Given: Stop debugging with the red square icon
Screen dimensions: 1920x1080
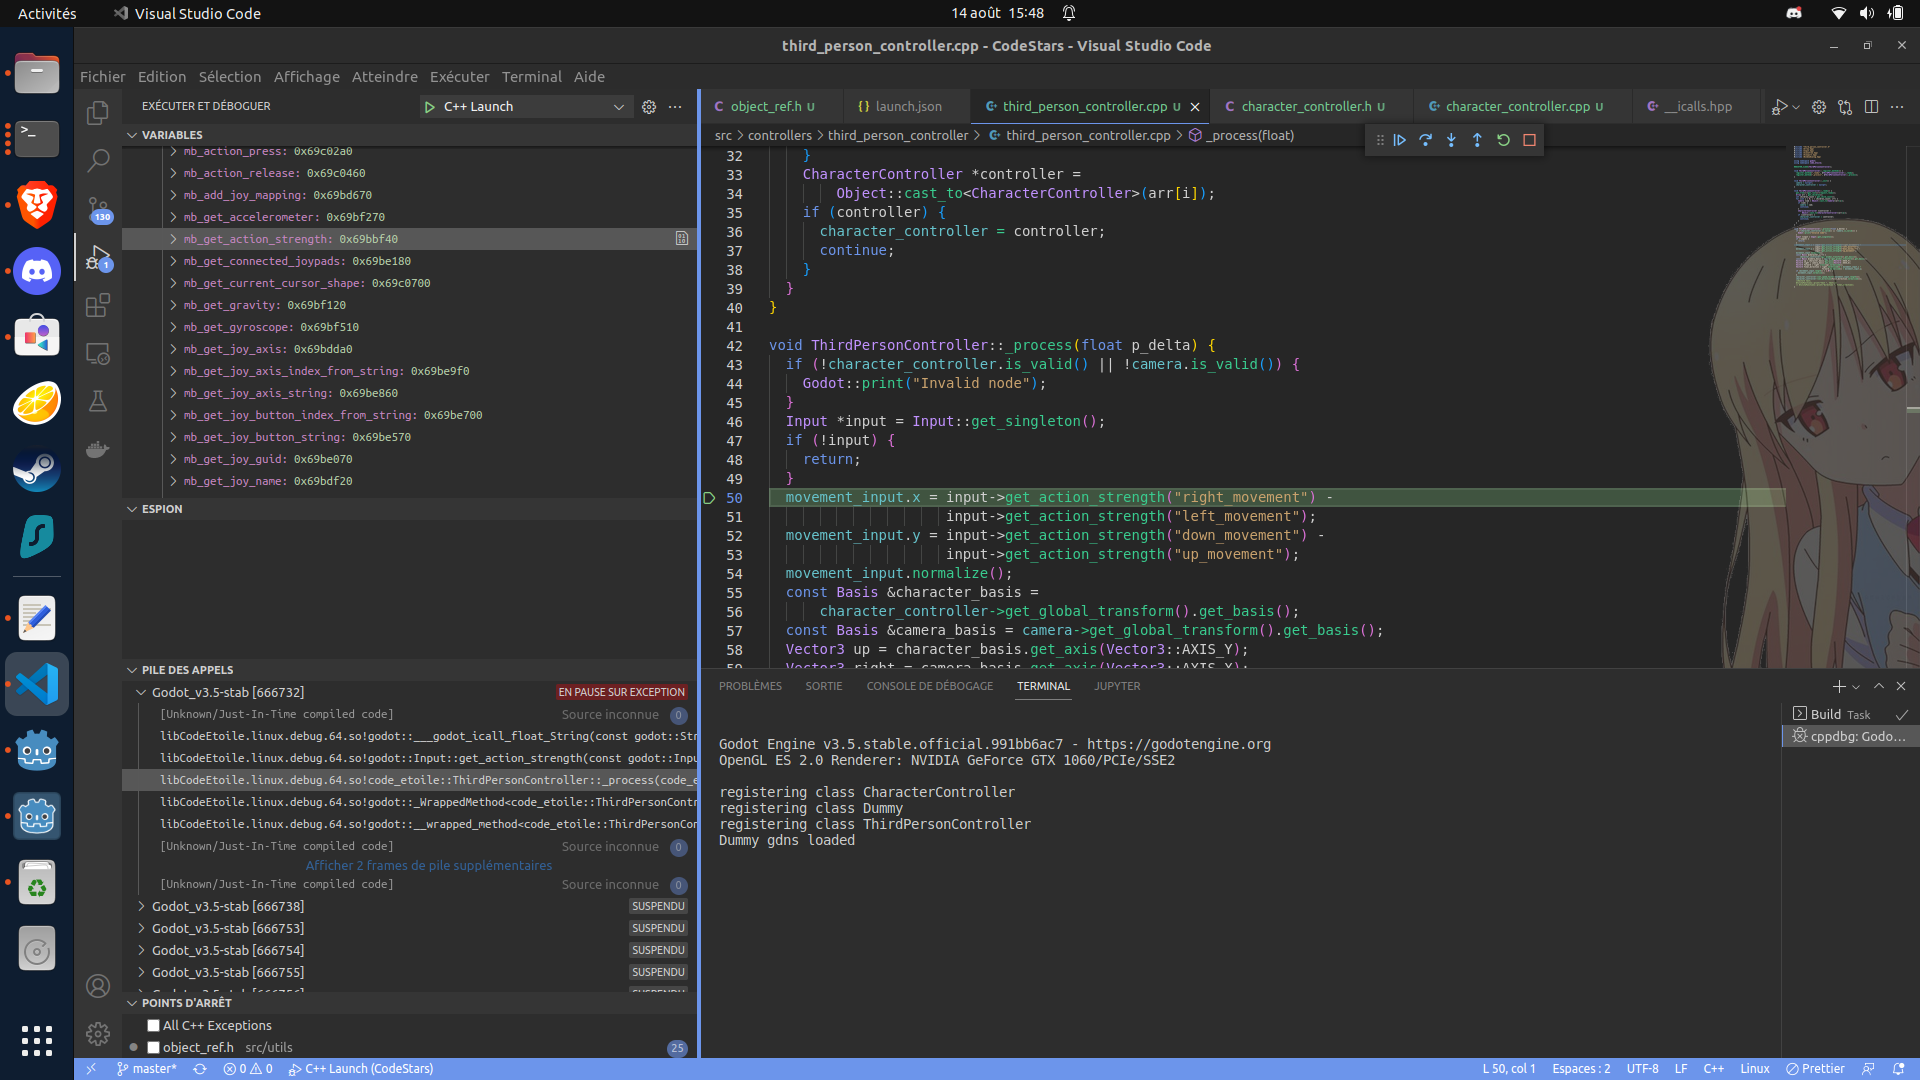Looking at the screenshot, I should 1529,140.
